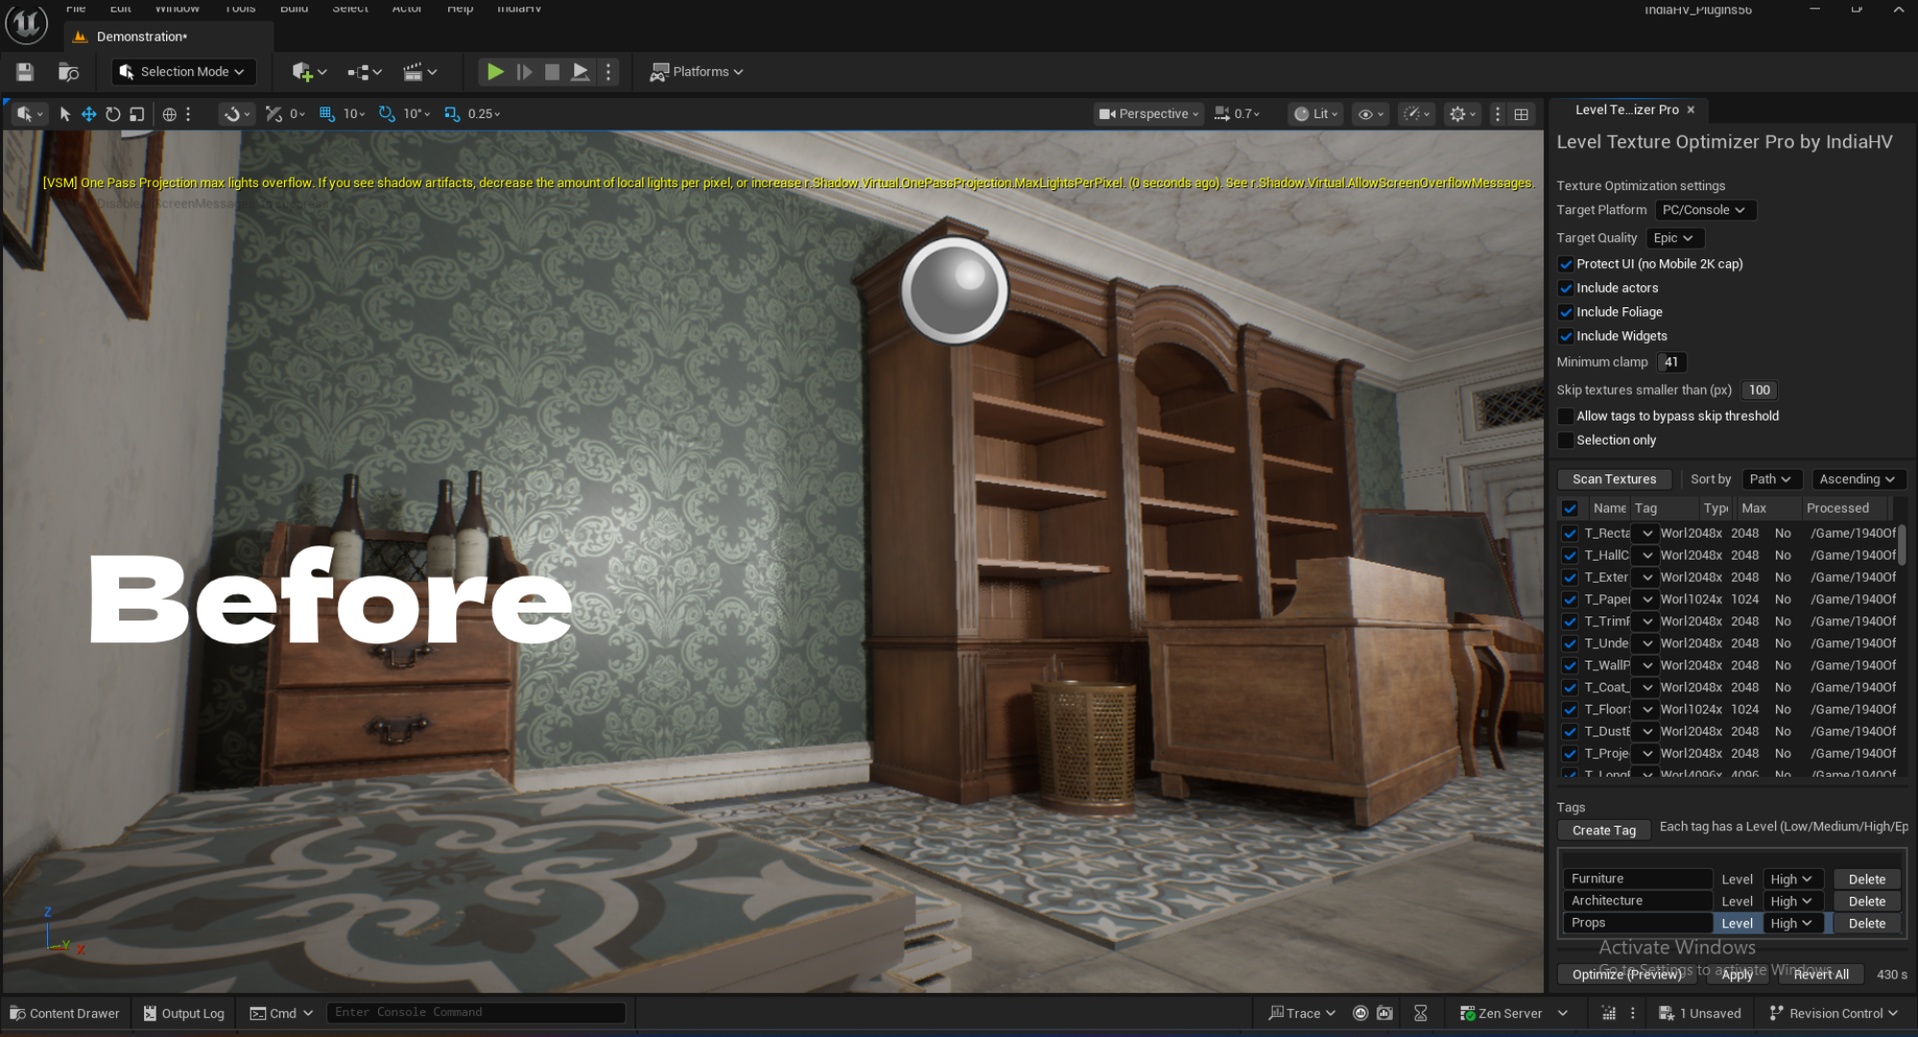Image resolution: width=1918 pixels, height=1037 pixels.
Task: Uncheck Protect UI (no Mobile 2K cap)
Action: point(1566,264)
